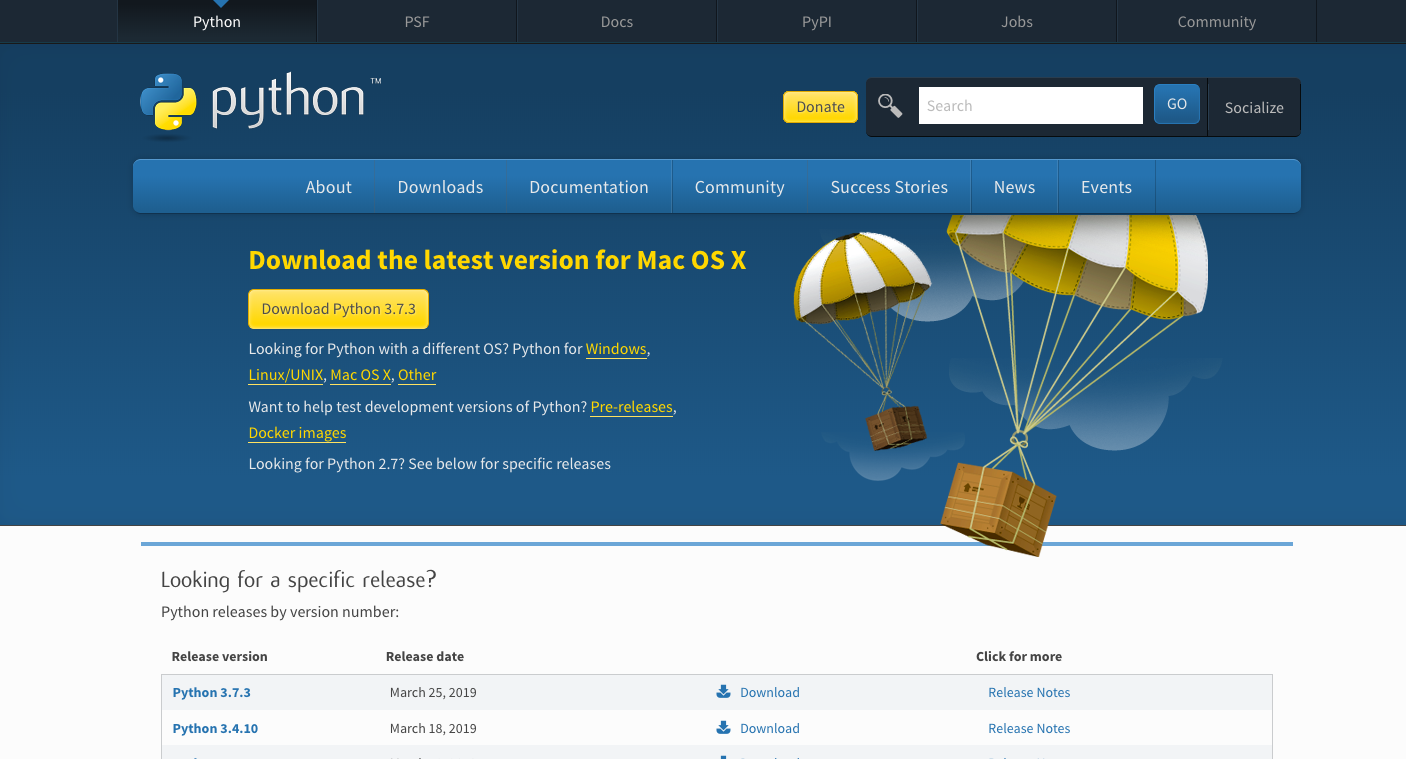Click the 'Looking for a specific release?' heading
This screenshot has height=759, width=1406.
(299, 580)
